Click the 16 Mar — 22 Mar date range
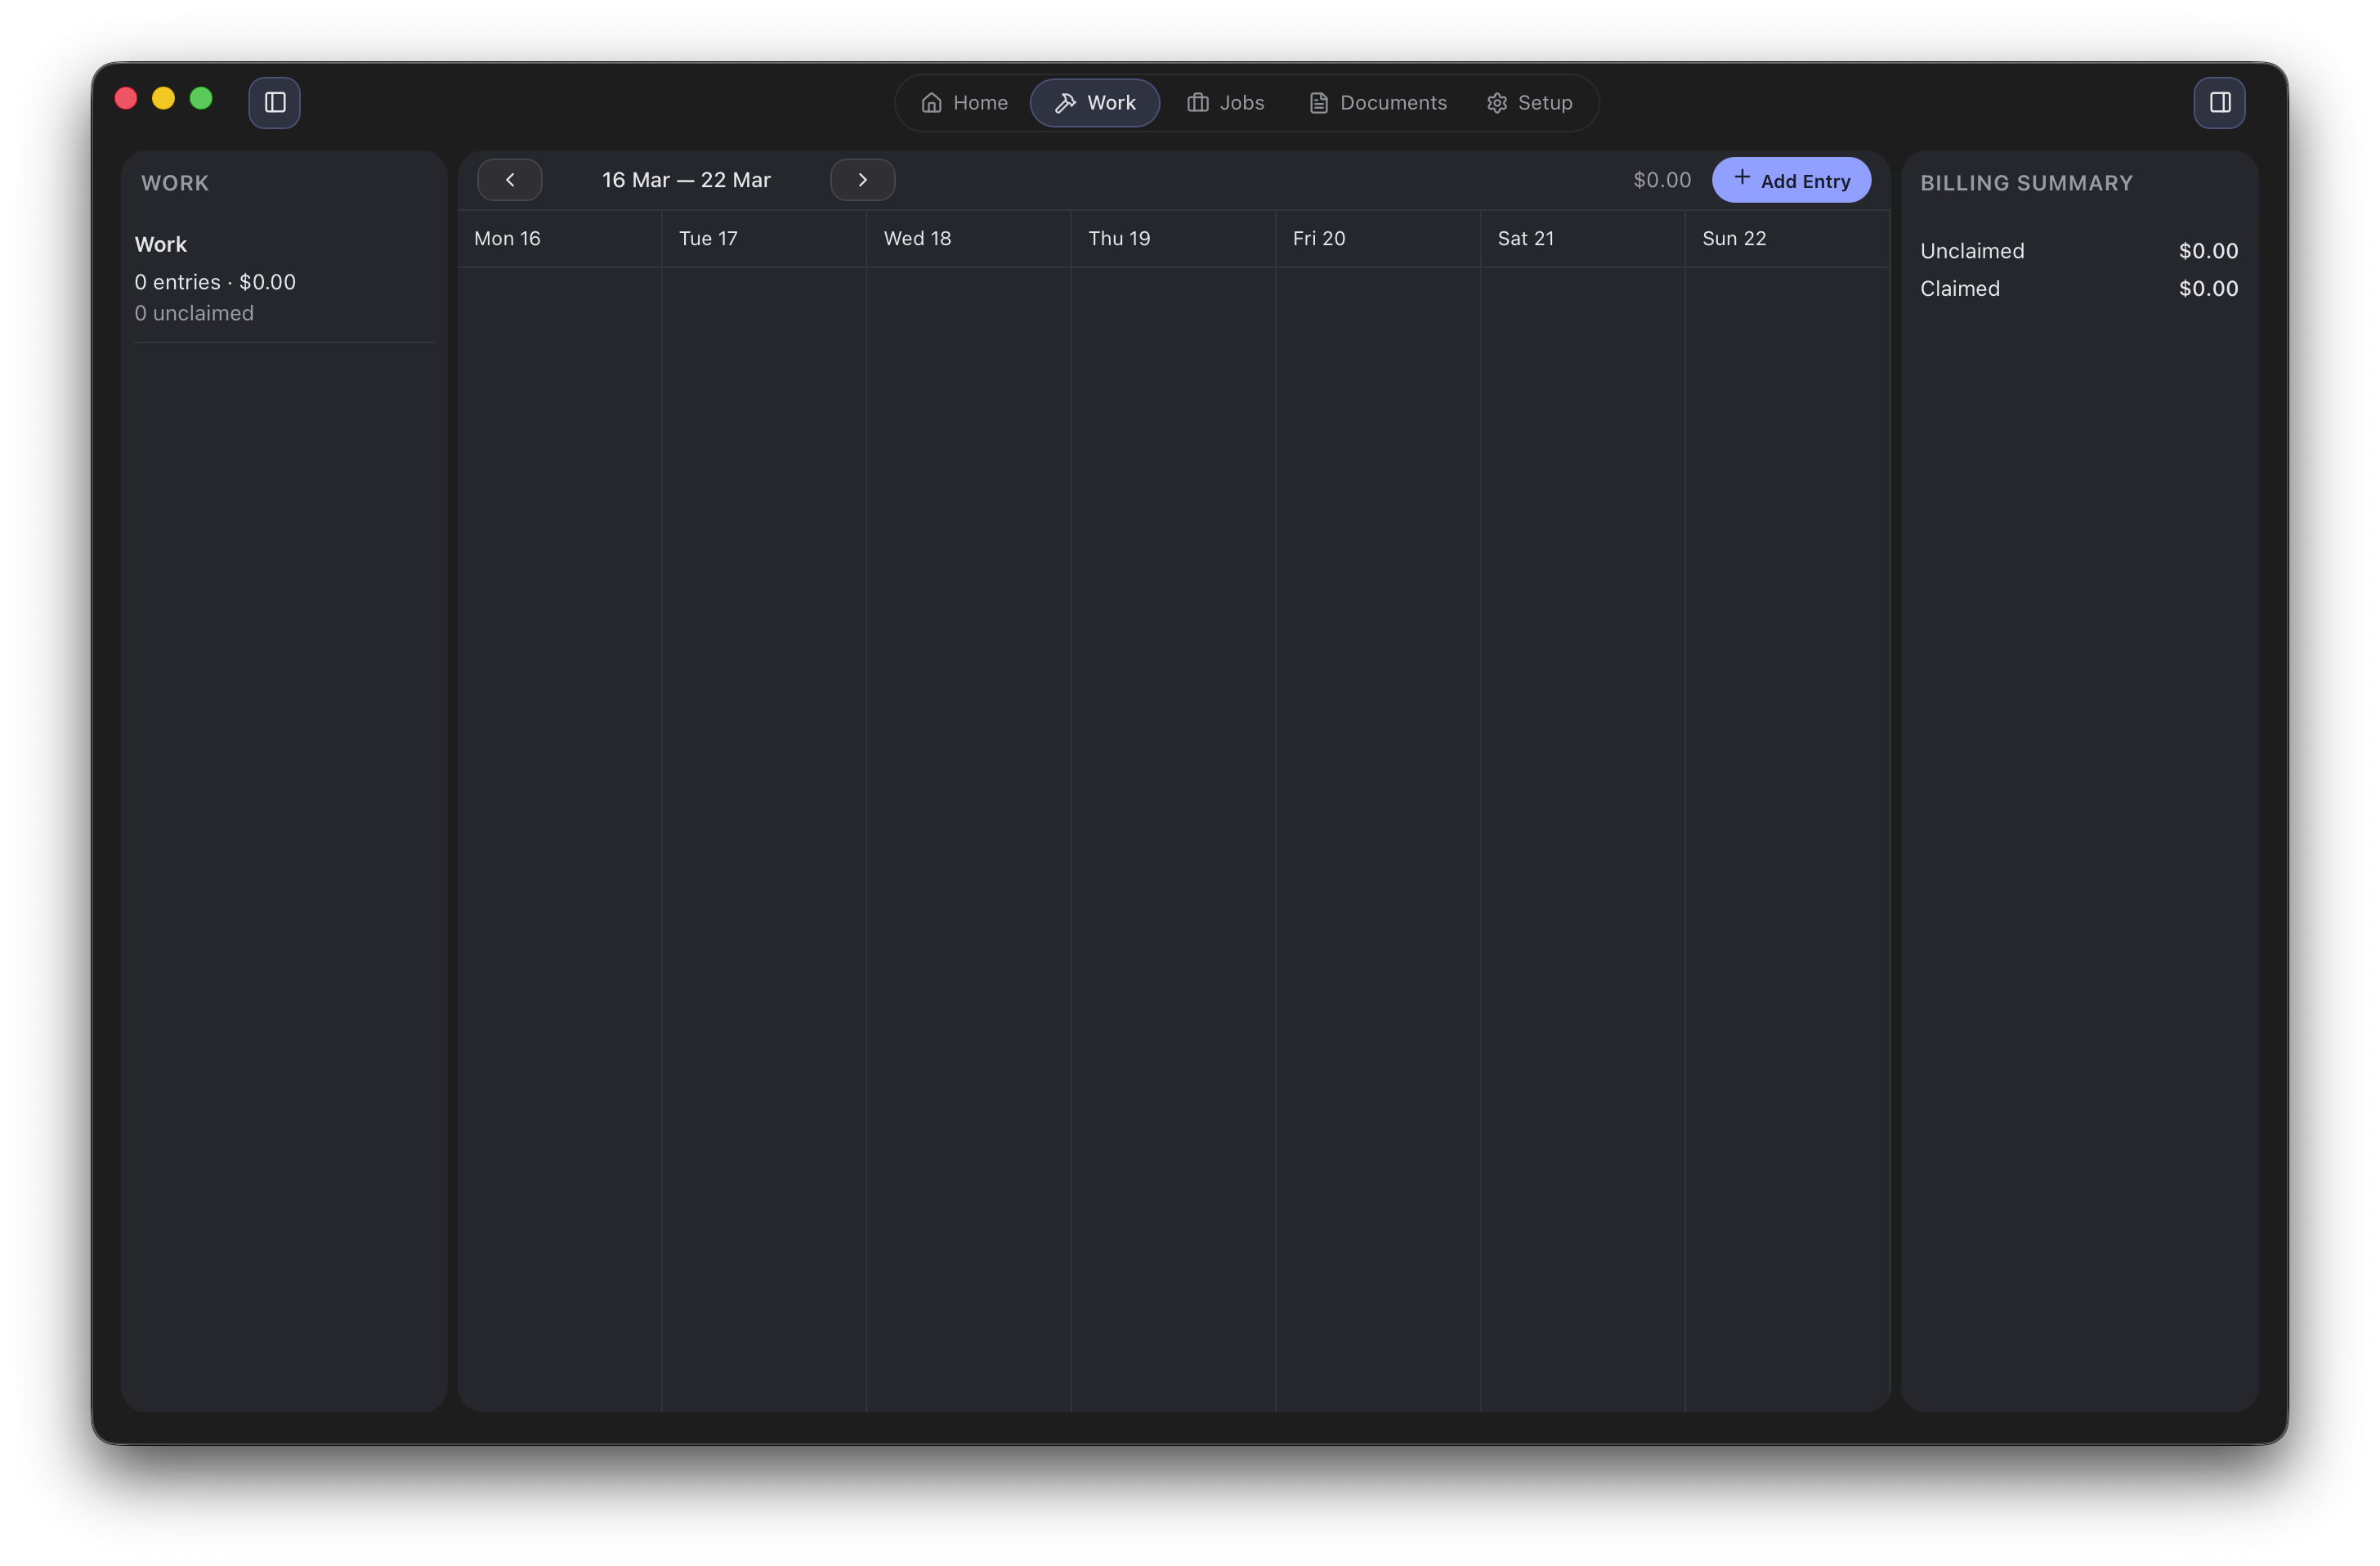2380x1566 pixels. coord(686,180)
